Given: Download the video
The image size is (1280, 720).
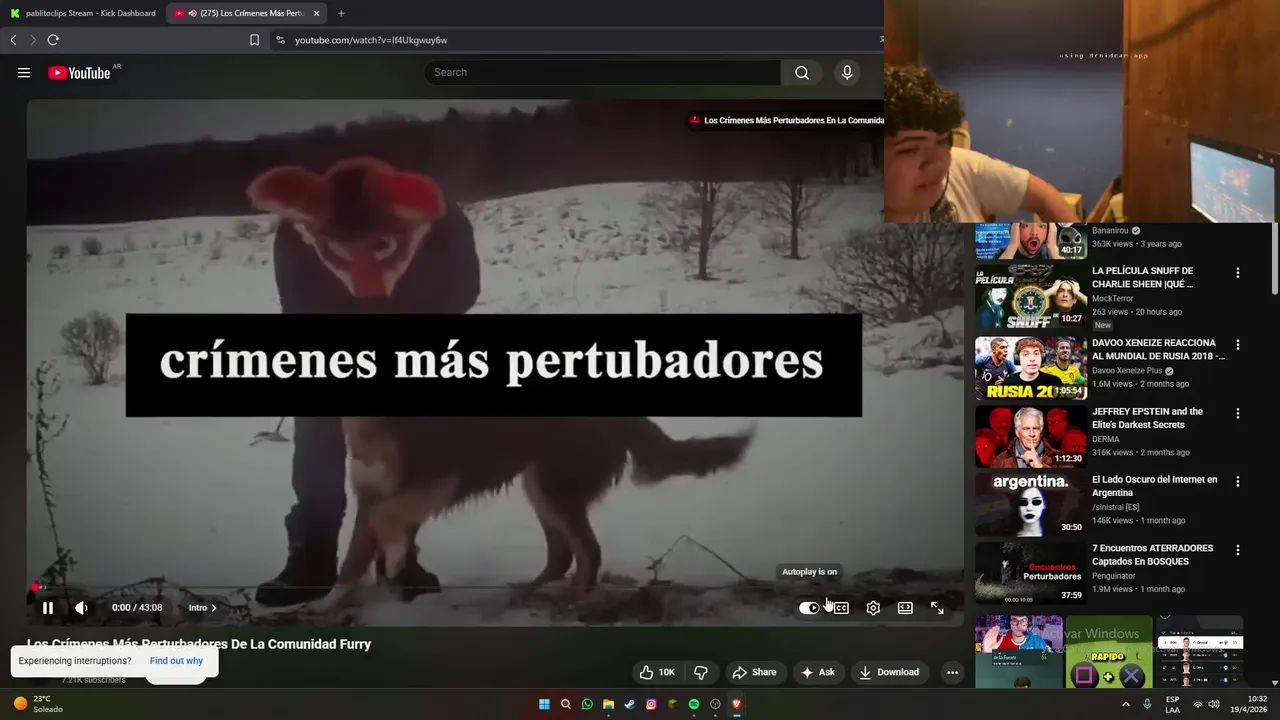Looking at the screenshot, I should click(x=889, y=672).
